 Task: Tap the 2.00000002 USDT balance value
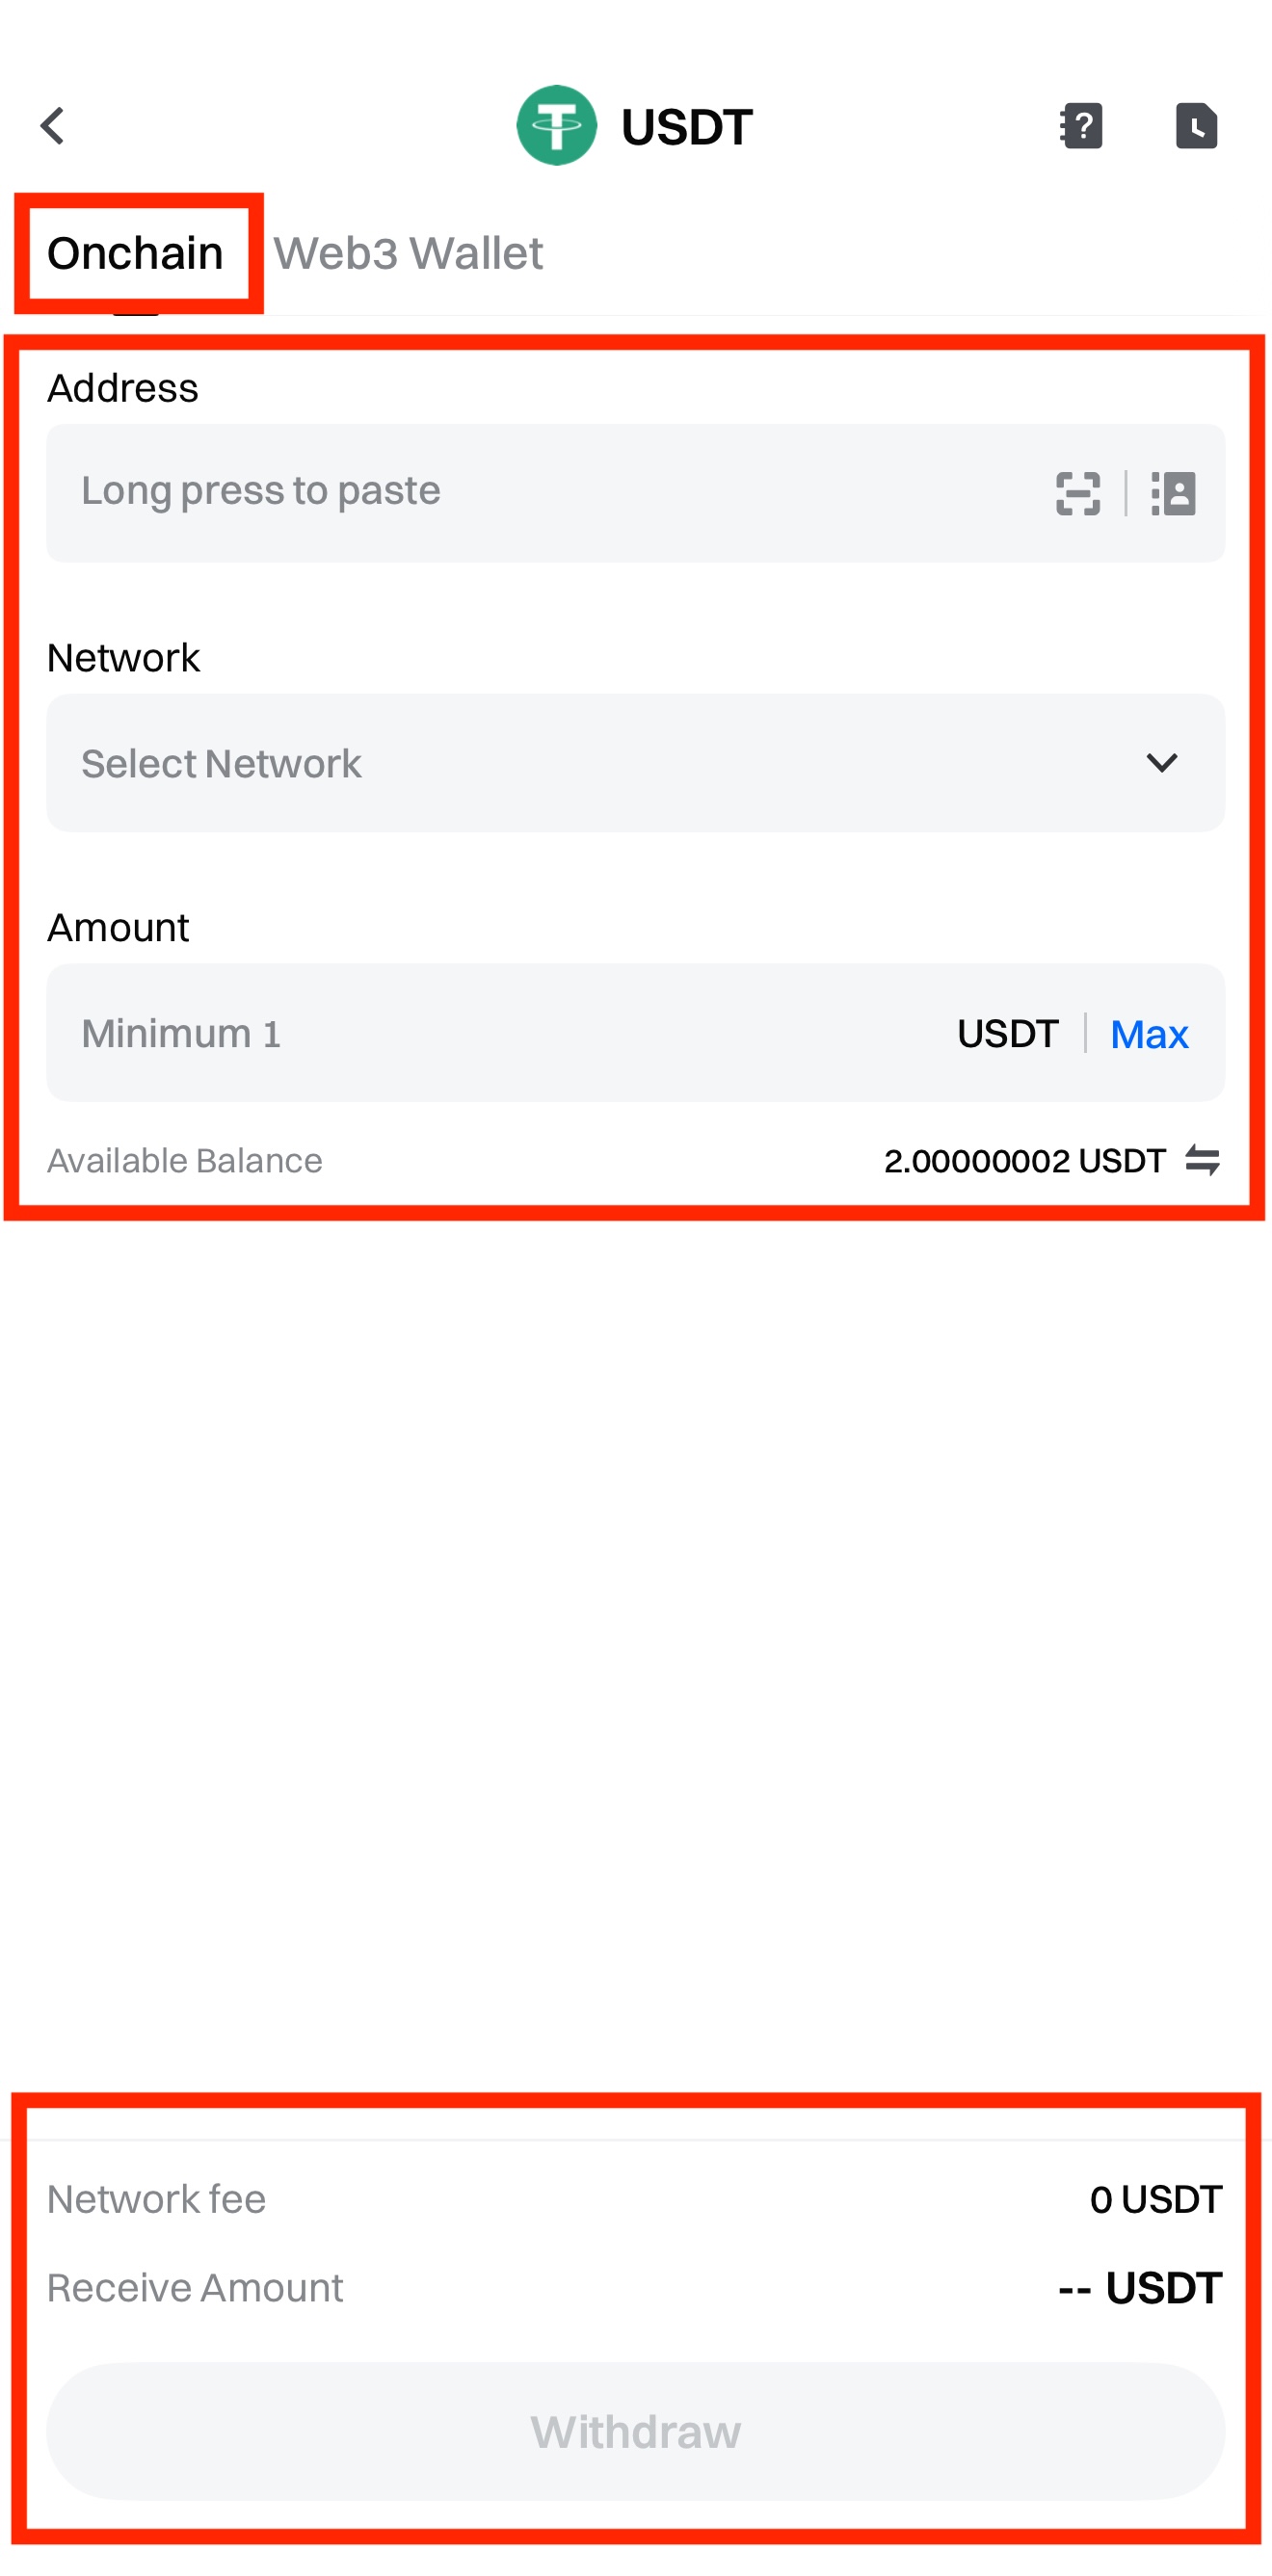point(1024,1161)
